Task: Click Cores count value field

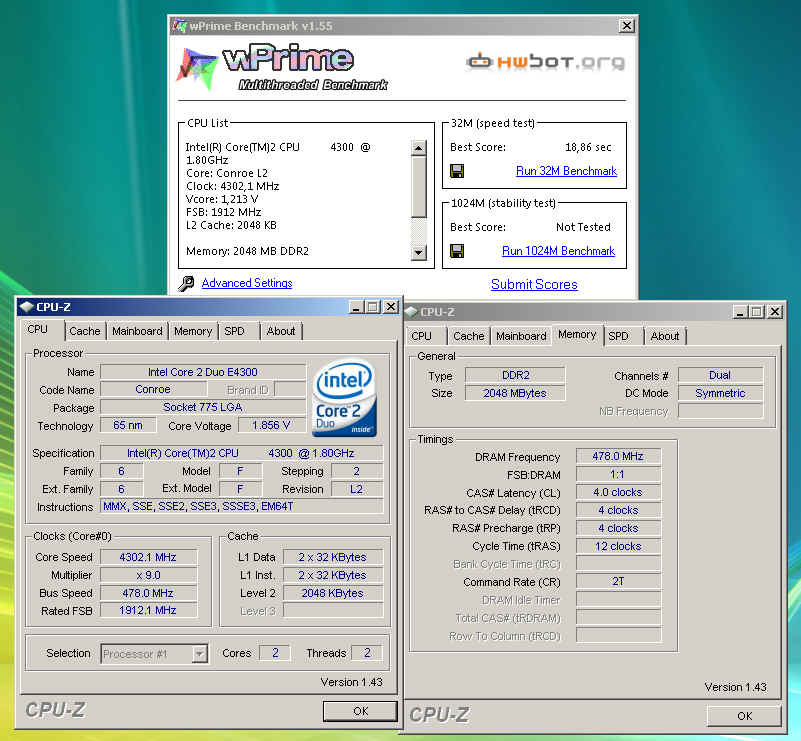Action: (x=275, y=653)
